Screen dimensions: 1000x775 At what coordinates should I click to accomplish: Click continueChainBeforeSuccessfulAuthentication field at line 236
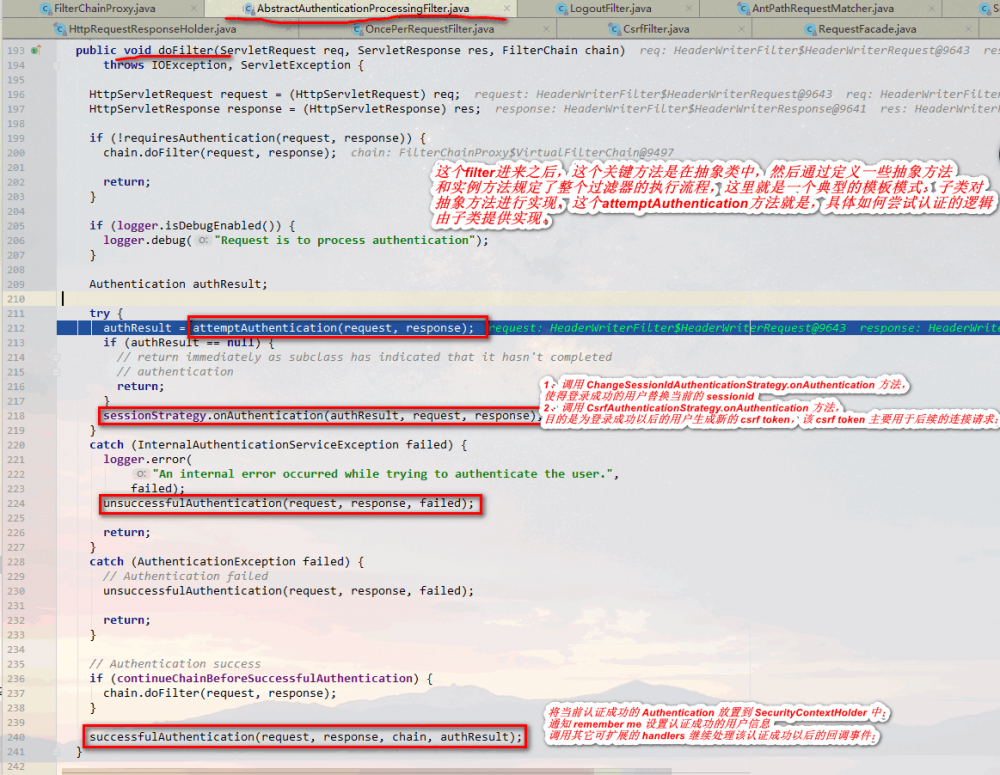point(265,678)
